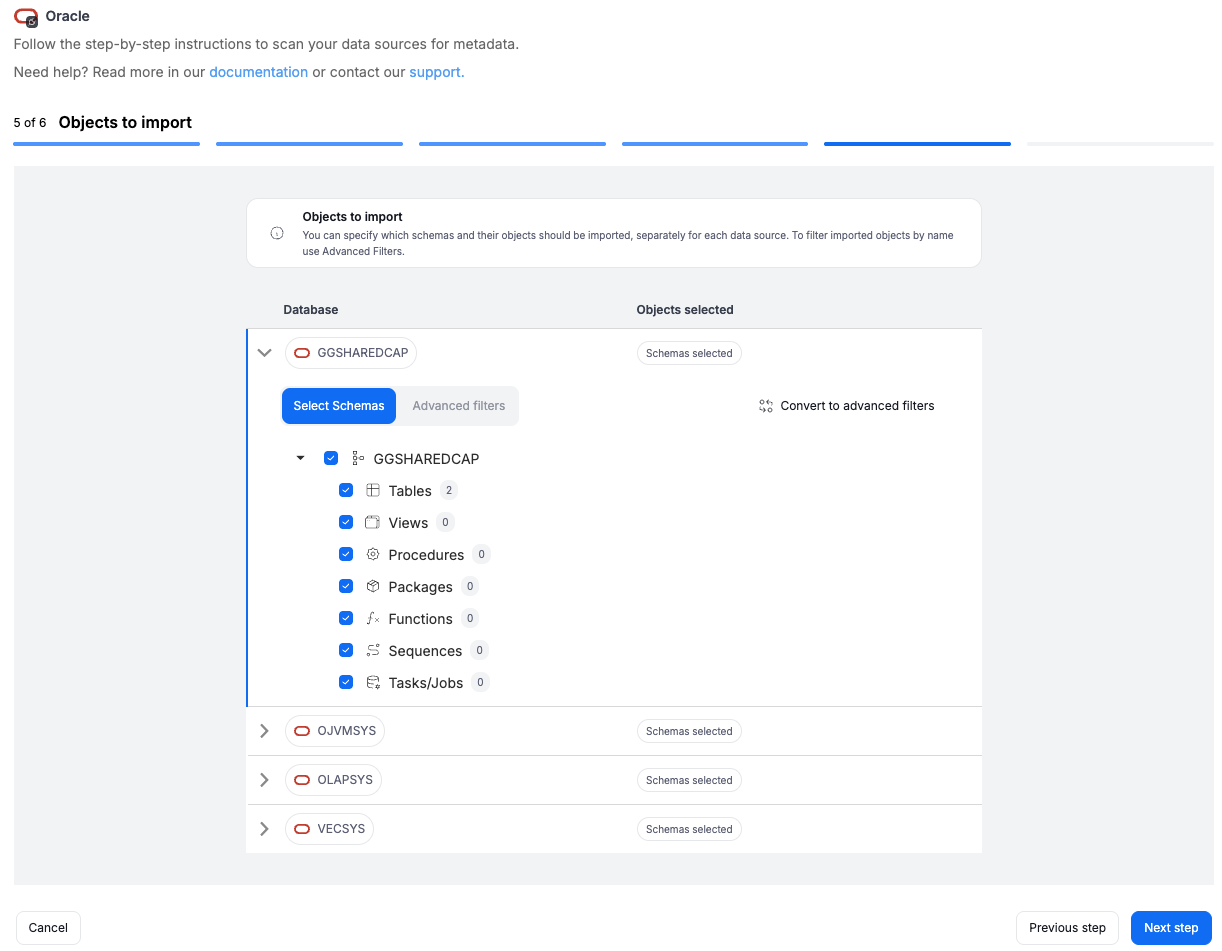Click the Objects selected column header
Viewport: 1222px width, 951px height.
685,310
